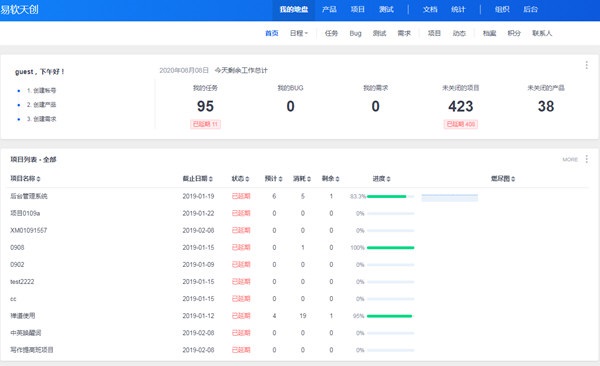Click the 100% progress bar for 0908

(390, 248)
